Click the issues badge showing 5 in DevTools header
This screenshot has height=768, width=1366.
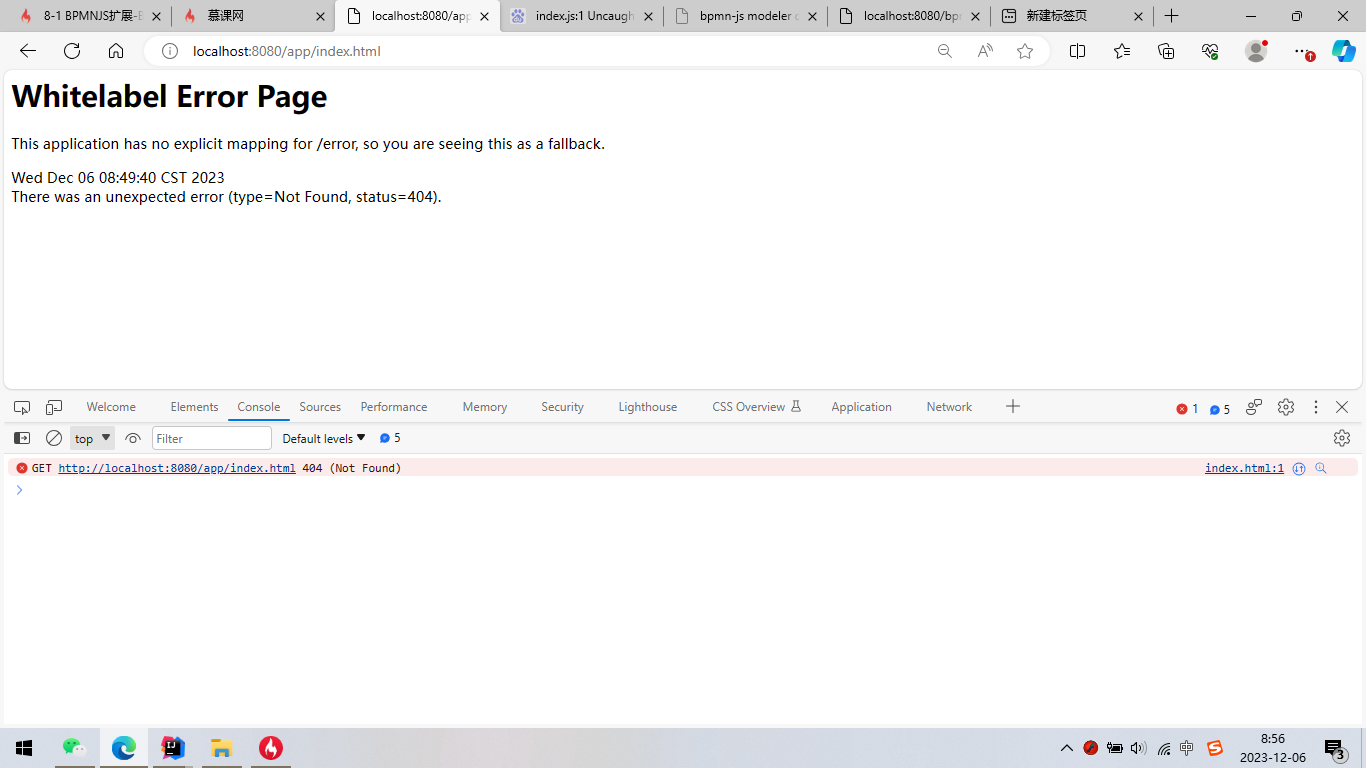(1219, 408)
